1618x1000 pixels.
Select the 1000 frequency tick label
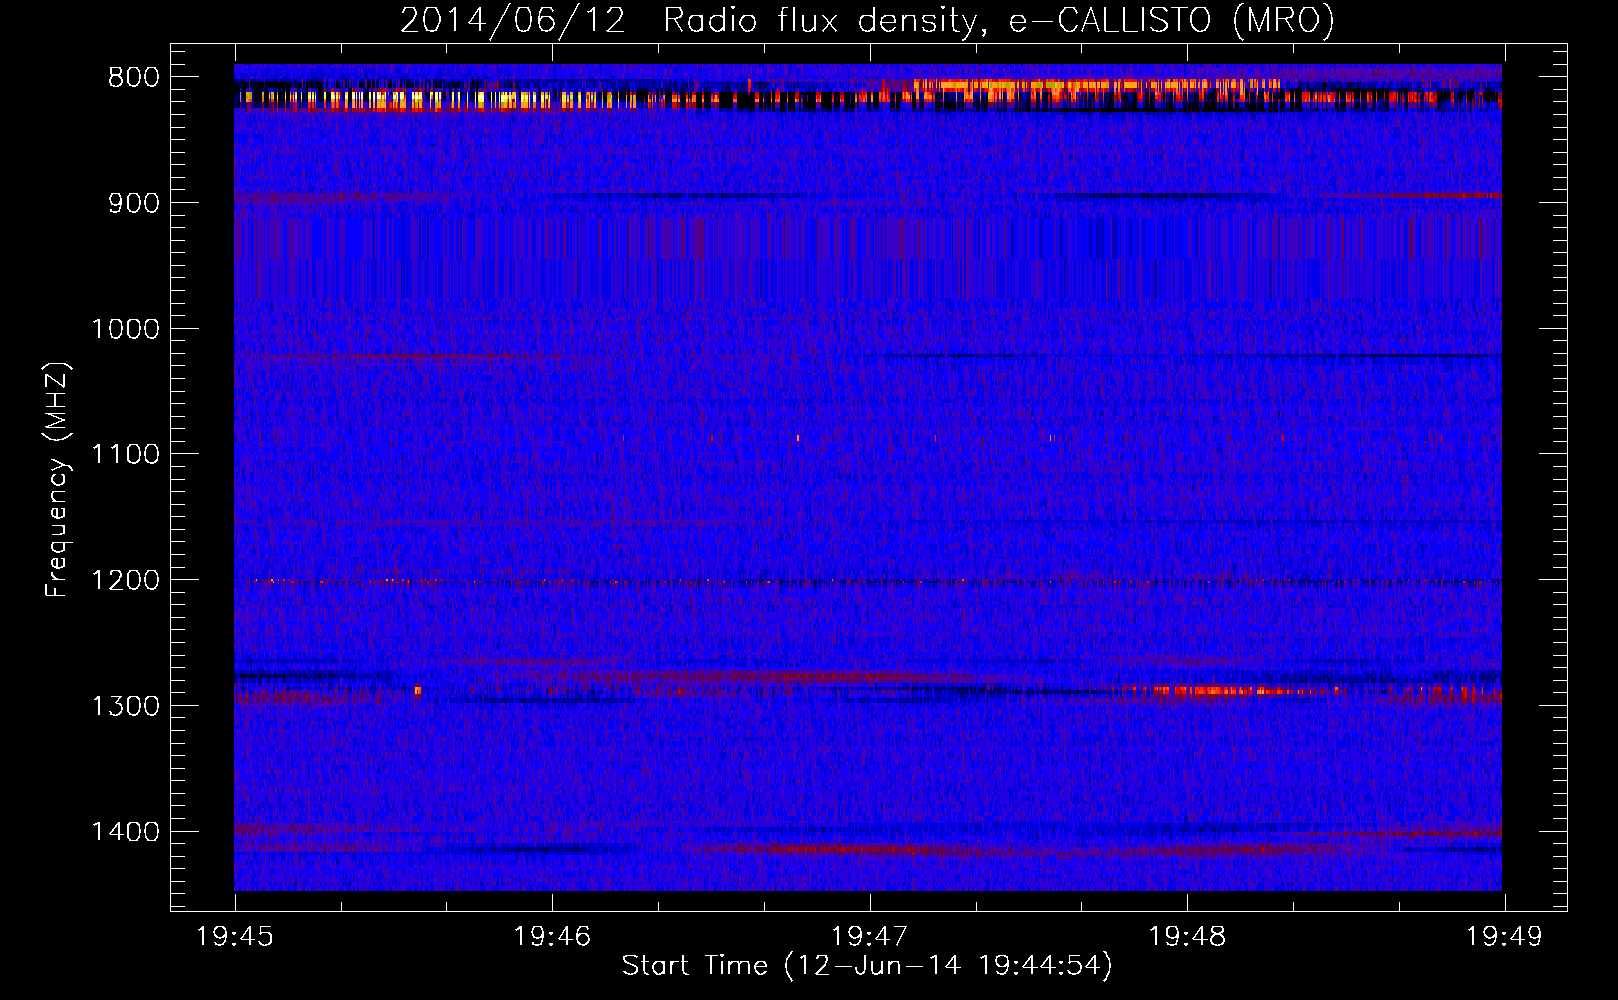[x=125, y=329]
